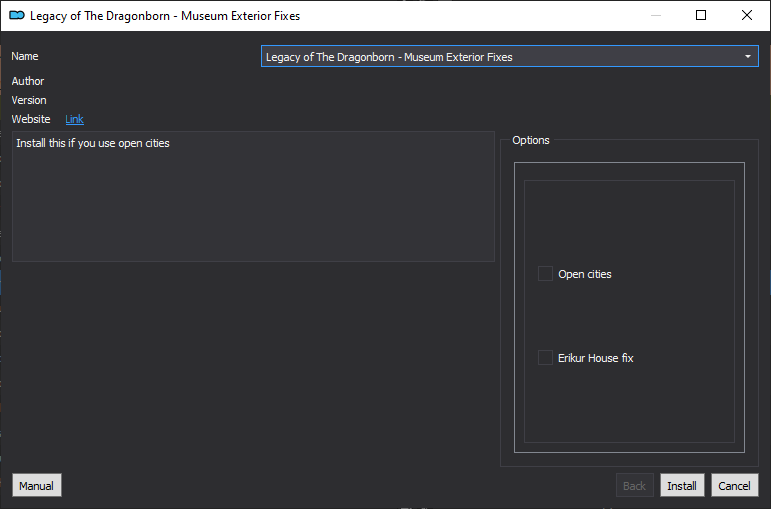Expand the Name combo box dropdown arrow

tap(747, 57)
